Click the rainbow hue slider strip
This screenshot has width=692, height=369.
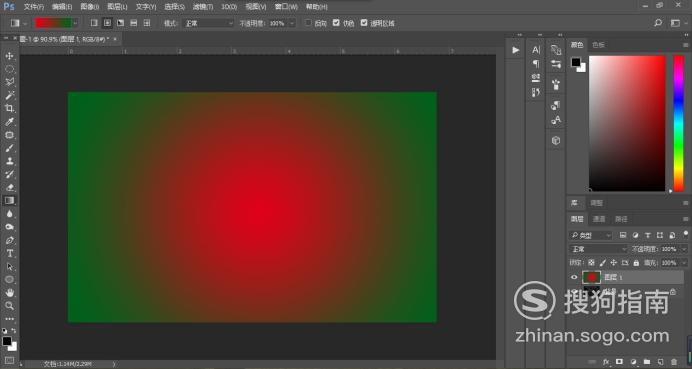678,123
